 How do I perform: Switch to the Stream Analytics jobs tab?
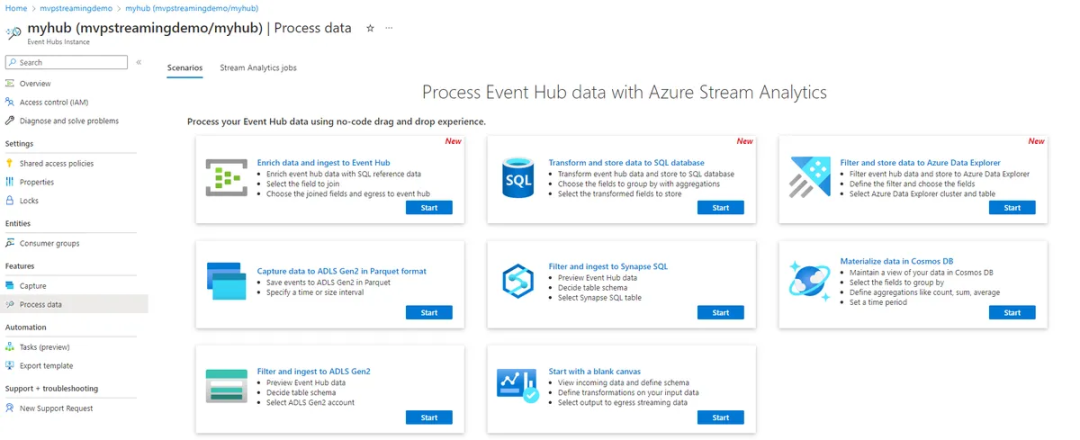click(258, 68)
